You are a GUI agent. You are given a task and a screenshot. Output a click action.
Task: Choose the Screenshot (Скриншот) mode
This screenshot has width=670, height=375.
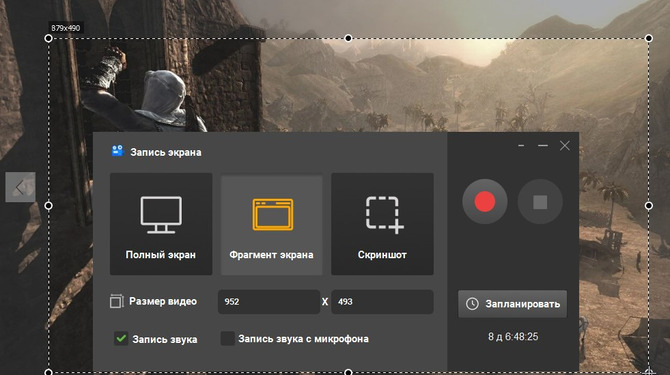tap(382, 224)
